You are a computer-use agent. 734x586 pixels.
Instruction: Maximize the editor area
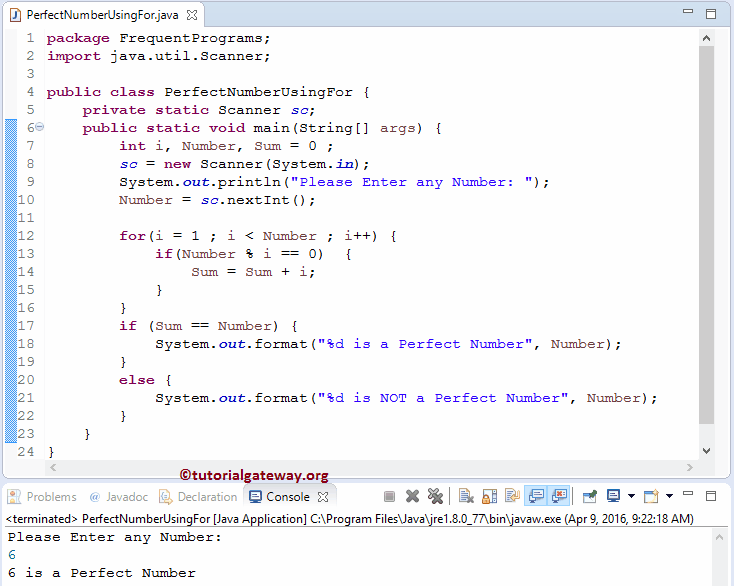pyautogui.click(x=711, y=14)
